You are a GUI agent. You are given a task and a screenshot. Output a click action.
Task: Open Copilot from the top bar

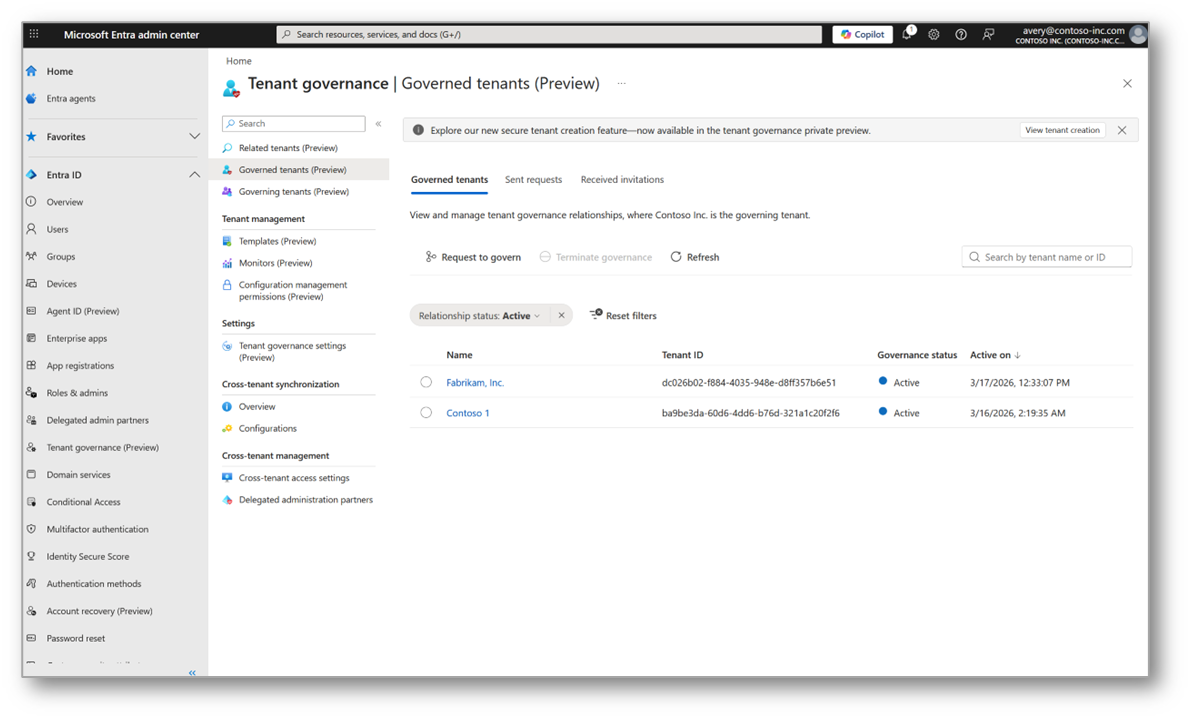tap(862, 34)
